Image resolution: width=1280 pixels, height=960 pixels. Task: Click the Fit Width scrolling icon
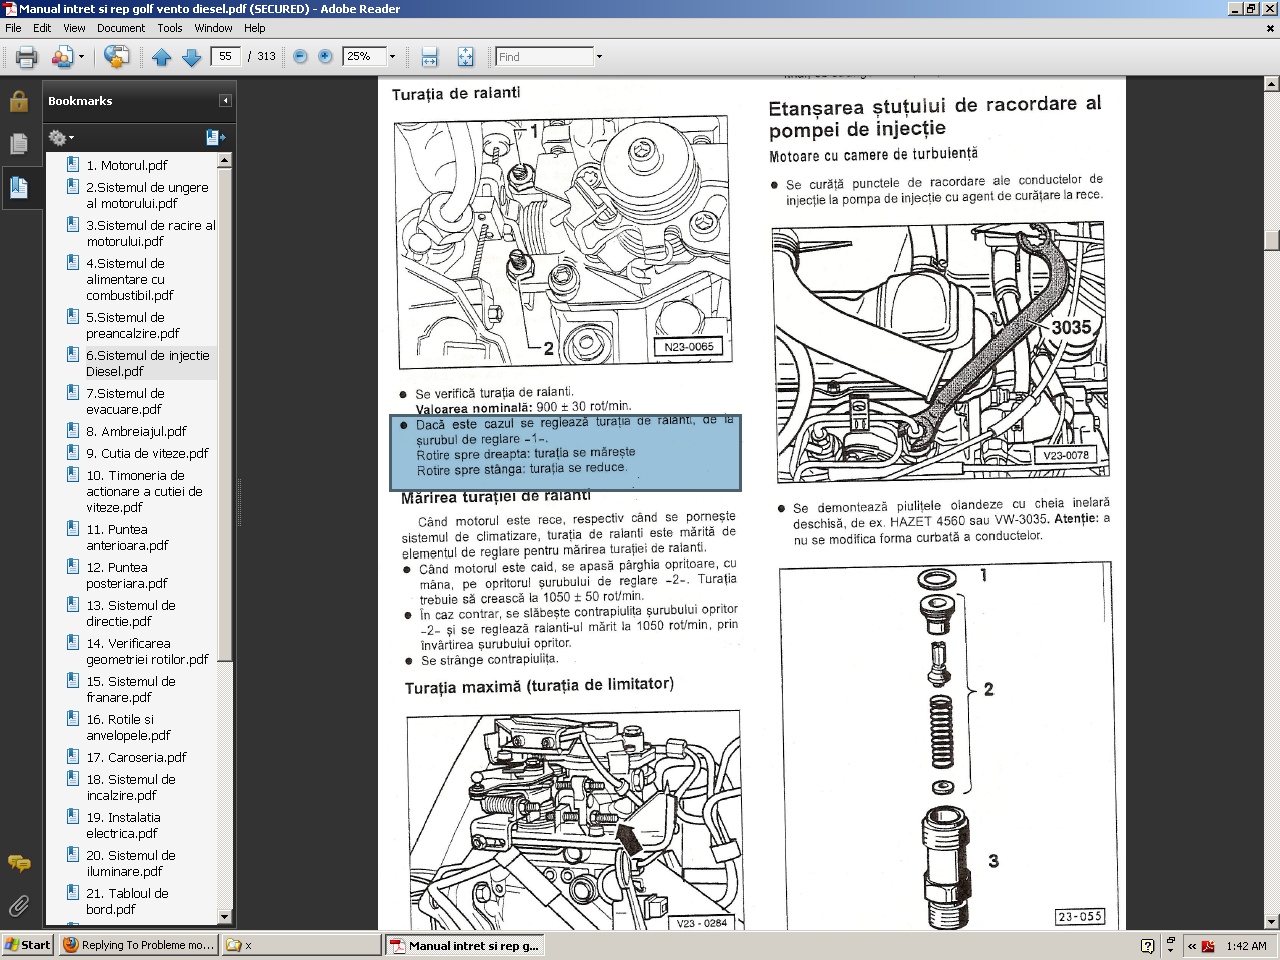point(430,57)
